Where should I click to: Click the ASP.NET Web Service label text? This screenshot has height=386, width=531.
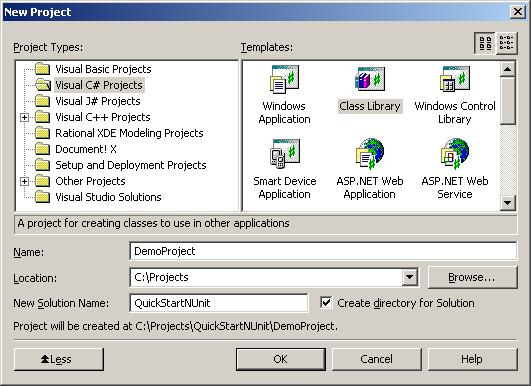[455, 187]
